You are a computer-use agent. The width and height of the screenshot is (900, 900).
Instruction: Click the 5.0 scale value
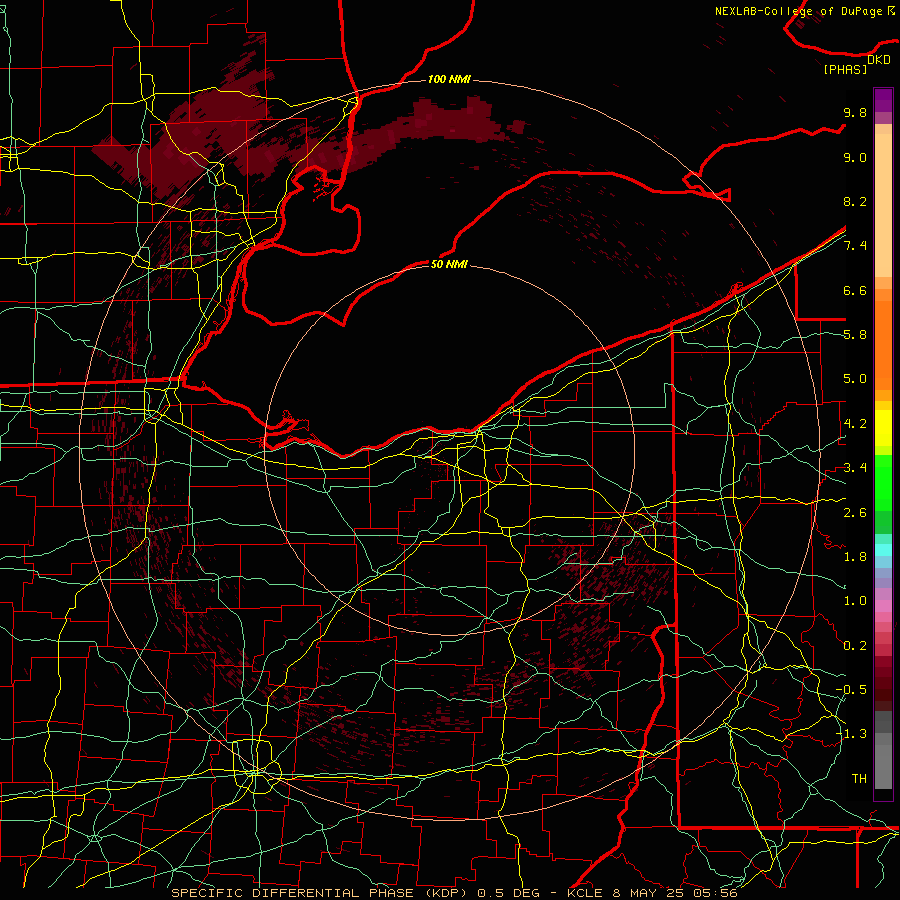[x=855, y=379]
